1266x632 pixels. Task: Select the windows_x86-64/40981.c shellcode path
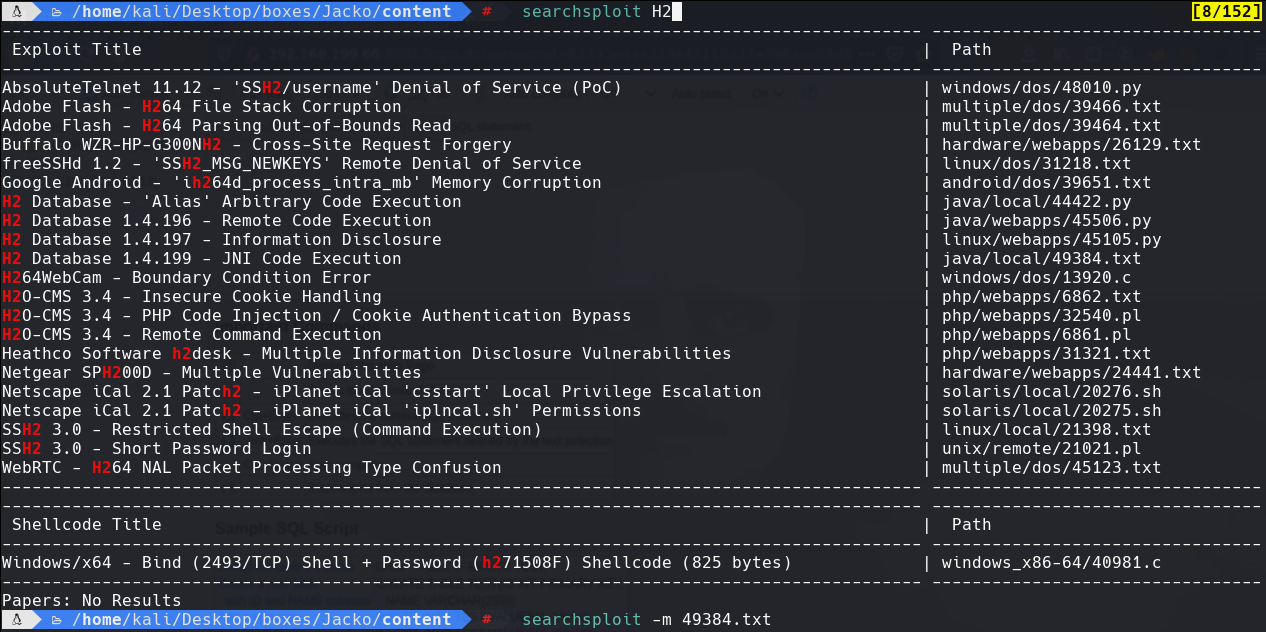(x=1048, y=562)
